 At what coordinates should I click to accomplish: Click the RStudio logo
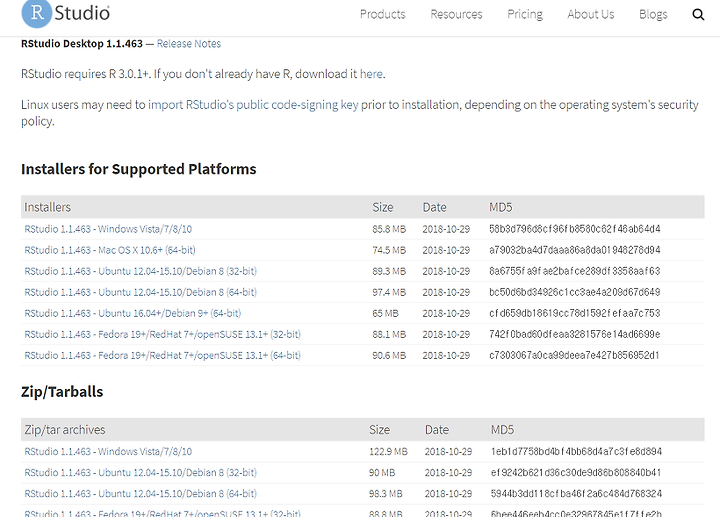point(66,13)
